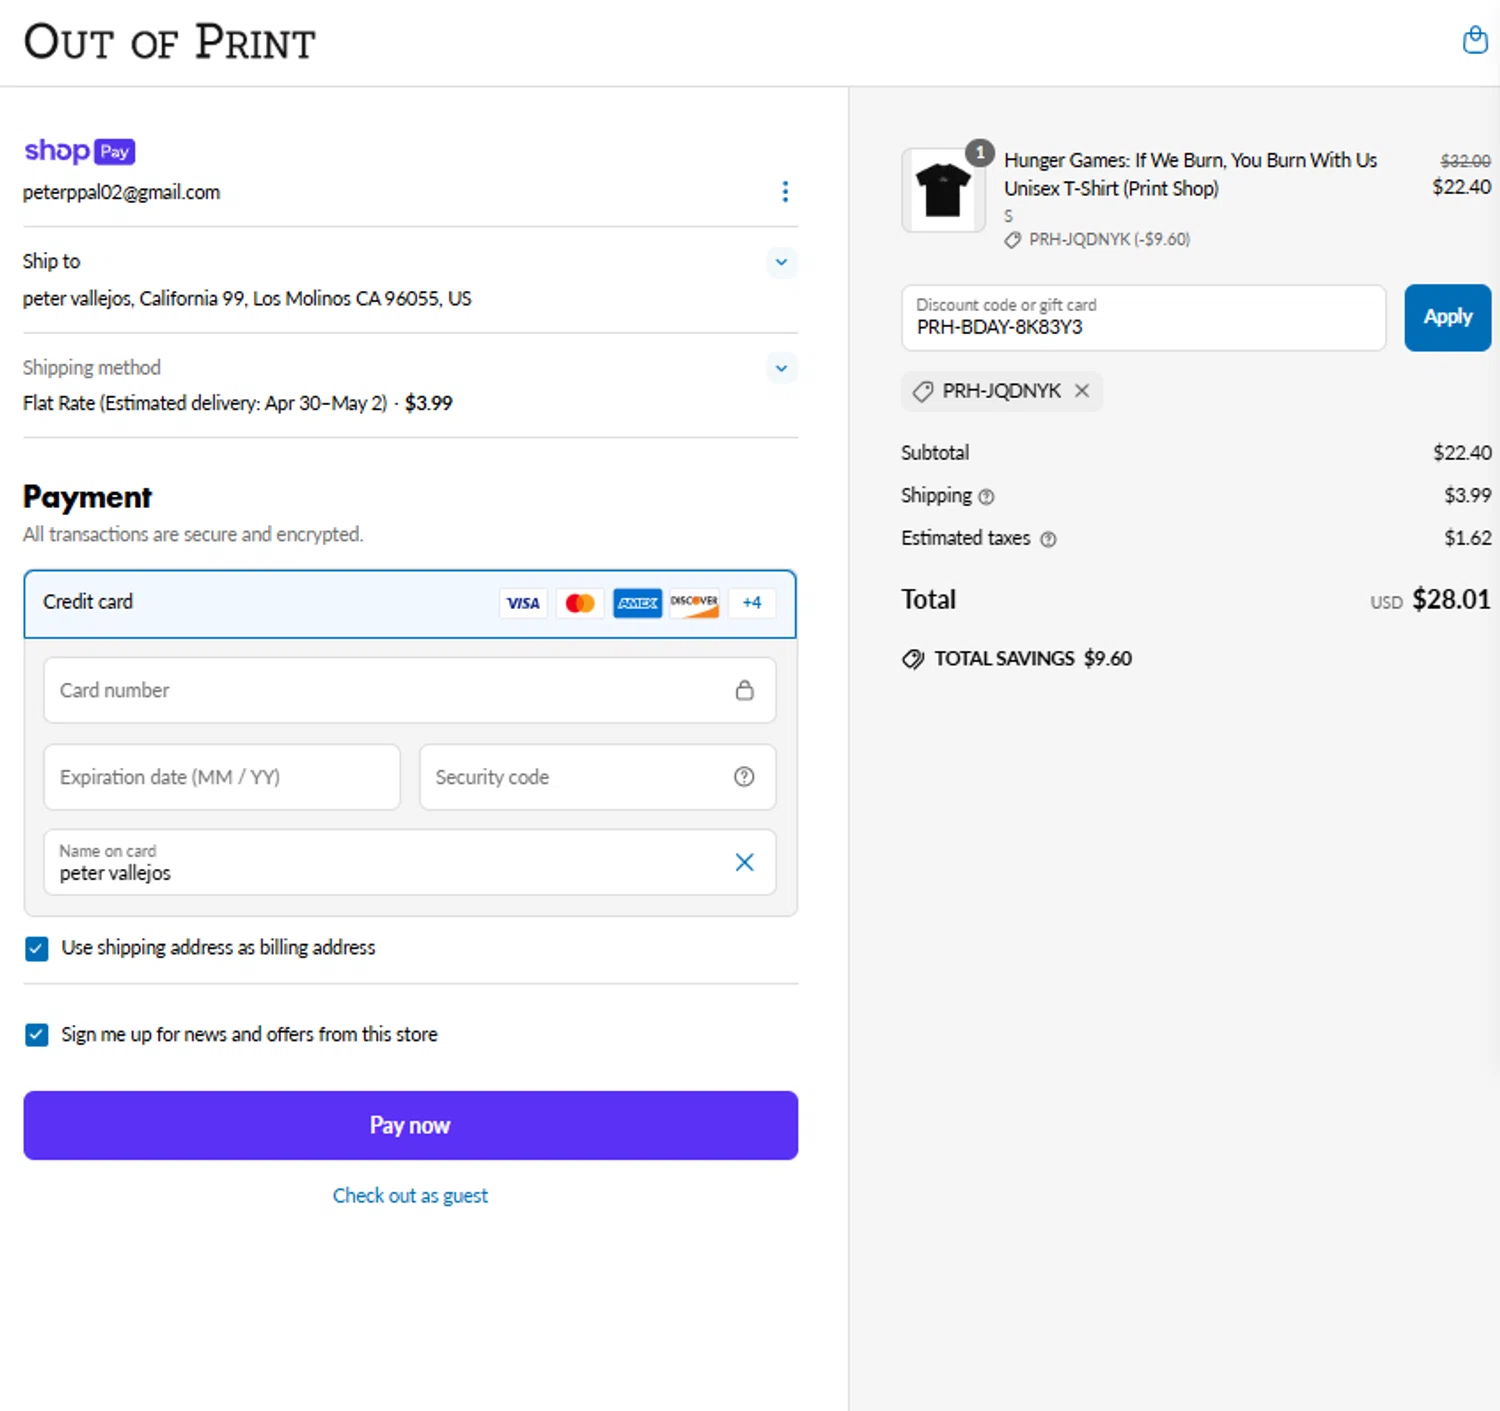Click the lock icon in Card number field
This screenshot has height=1411, width=1500.
tap(745, 690)
